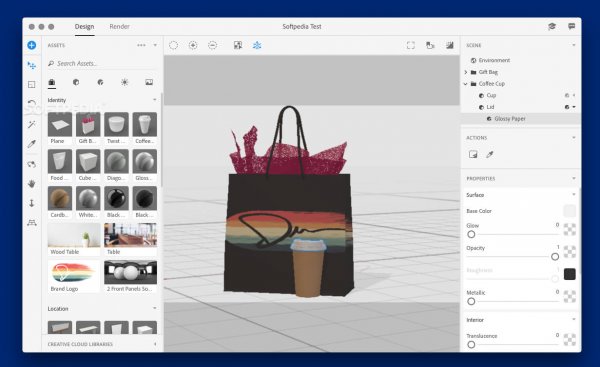Click the group select icon in canvas toolbar
600x367 pixels.
tap(238, 45)
